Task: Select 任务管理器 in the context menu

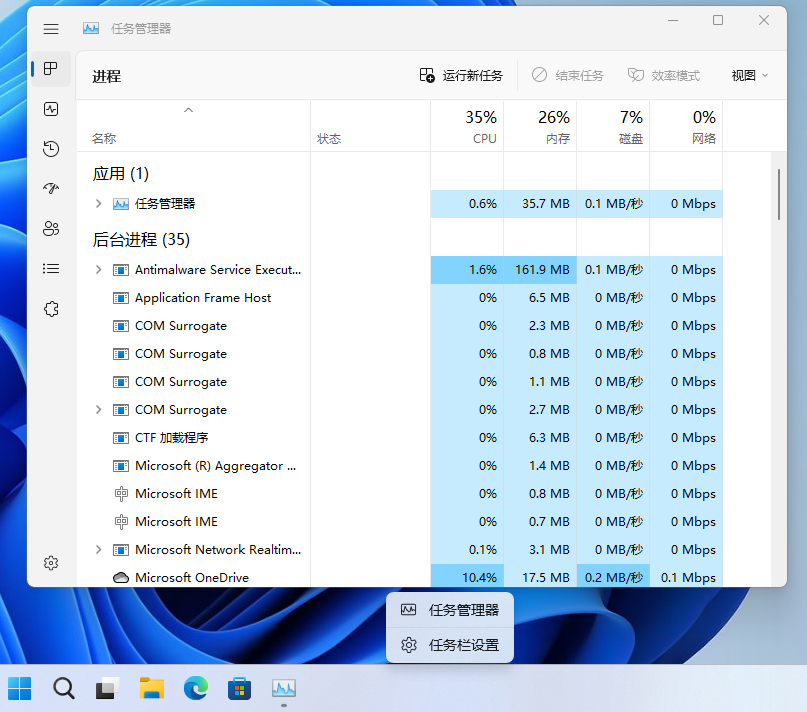Action: pos(451,610)
